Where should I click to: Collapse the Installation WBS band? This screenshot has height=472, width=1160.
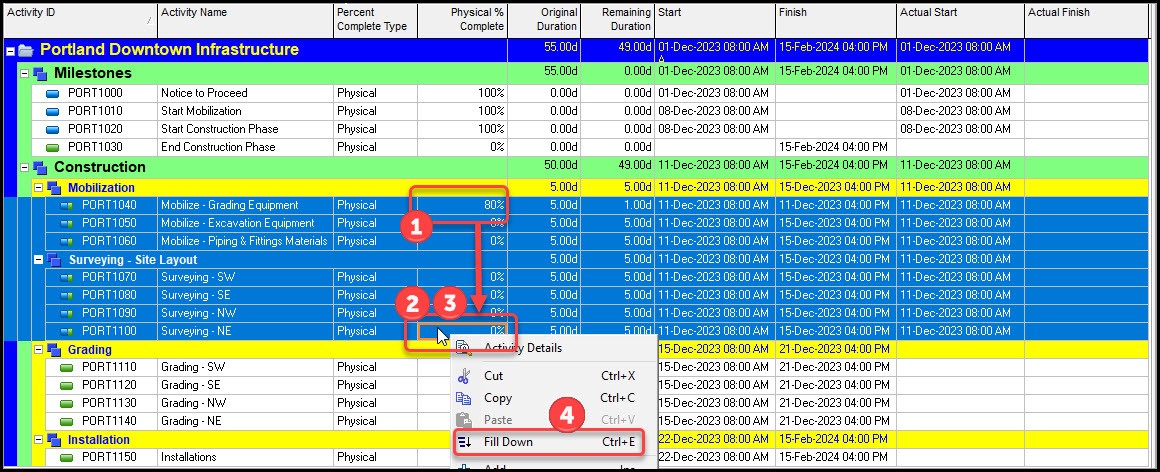[38, 440]
